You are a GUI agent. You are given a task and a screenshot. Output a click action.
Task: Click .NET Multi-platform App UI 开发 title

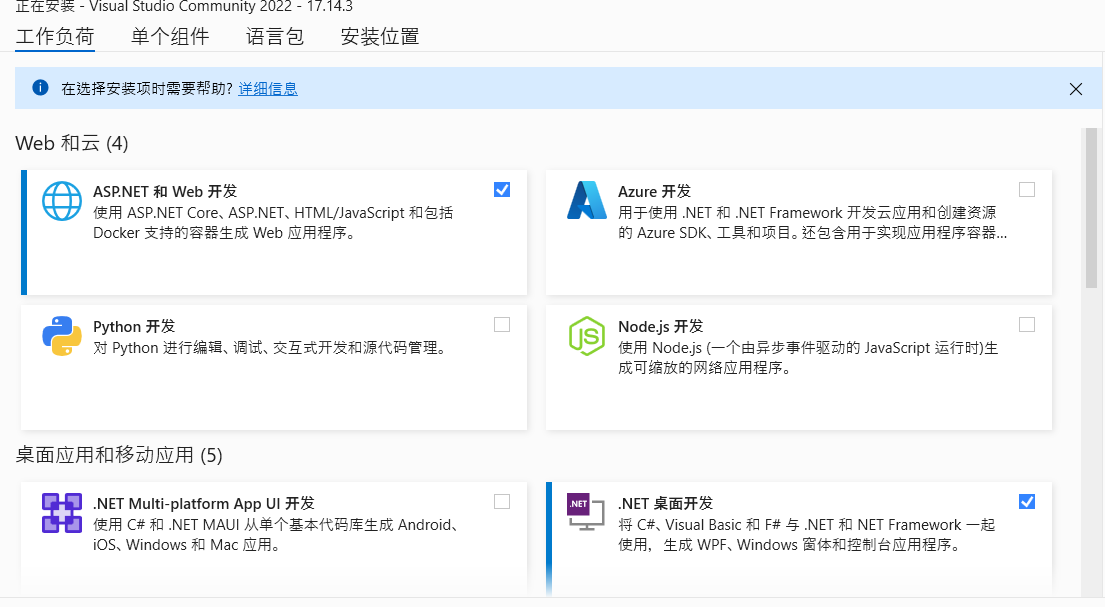pyautogui.click(x=204, y=503)
